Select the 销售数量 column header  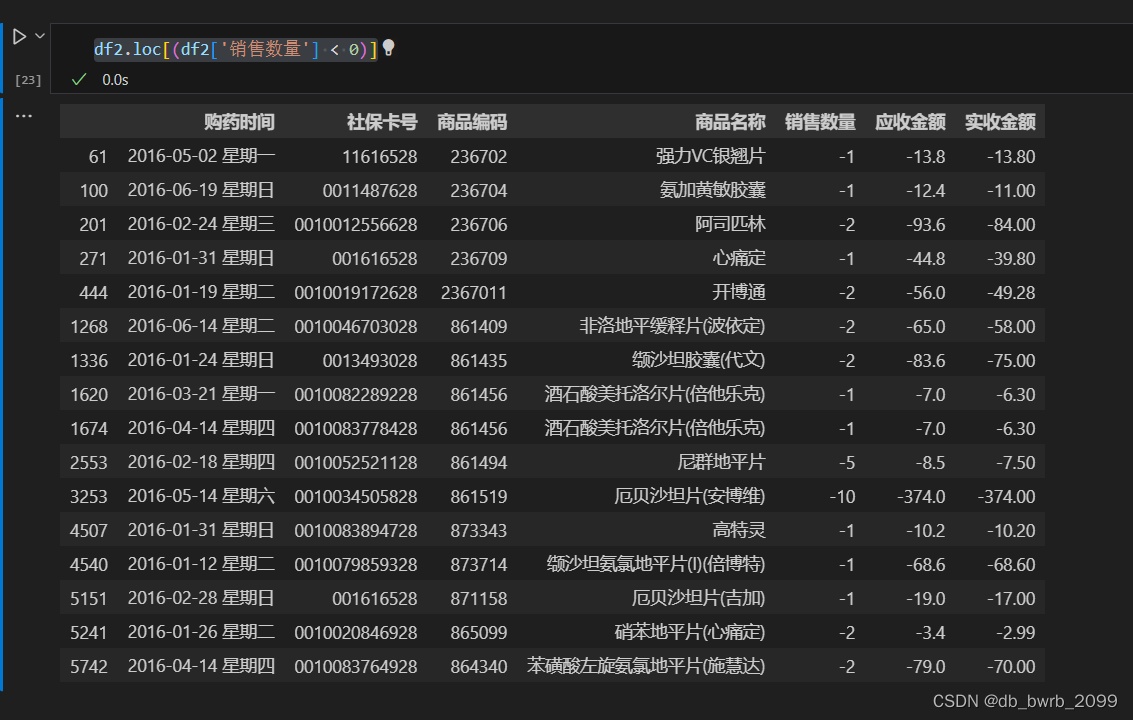(821, 121)
